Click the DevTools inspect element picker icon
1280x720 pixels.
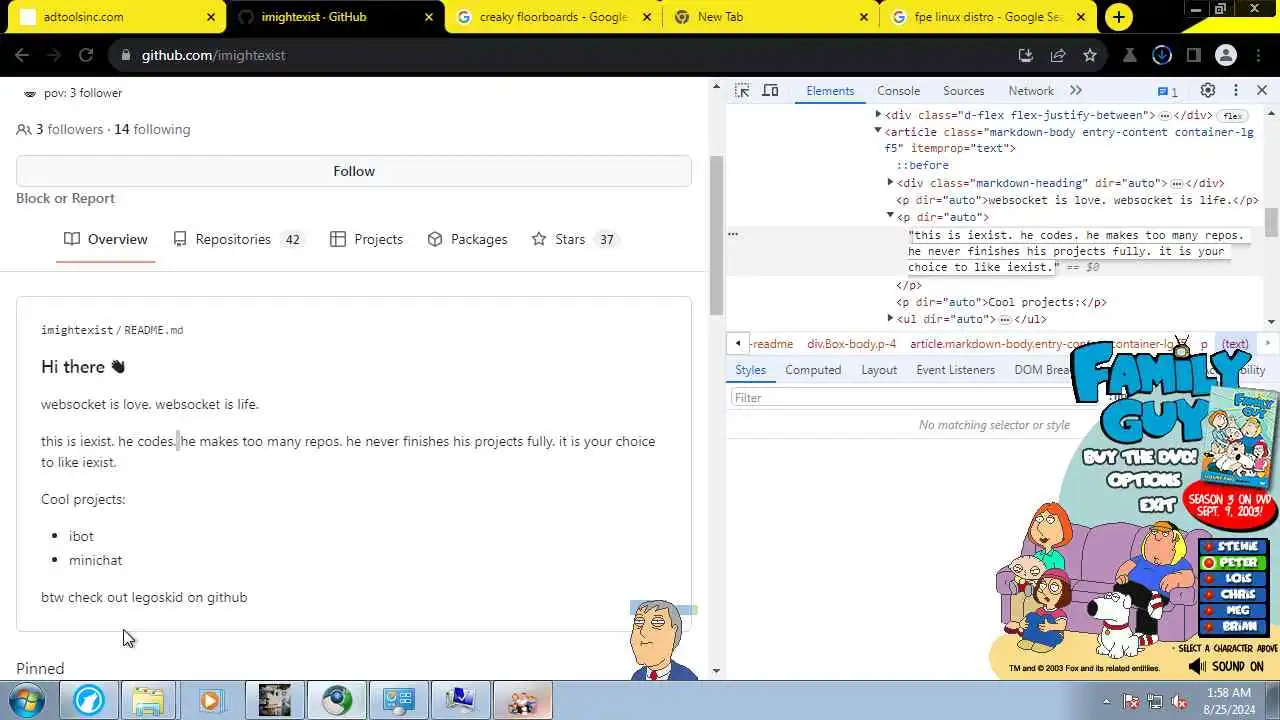[742, 90]
